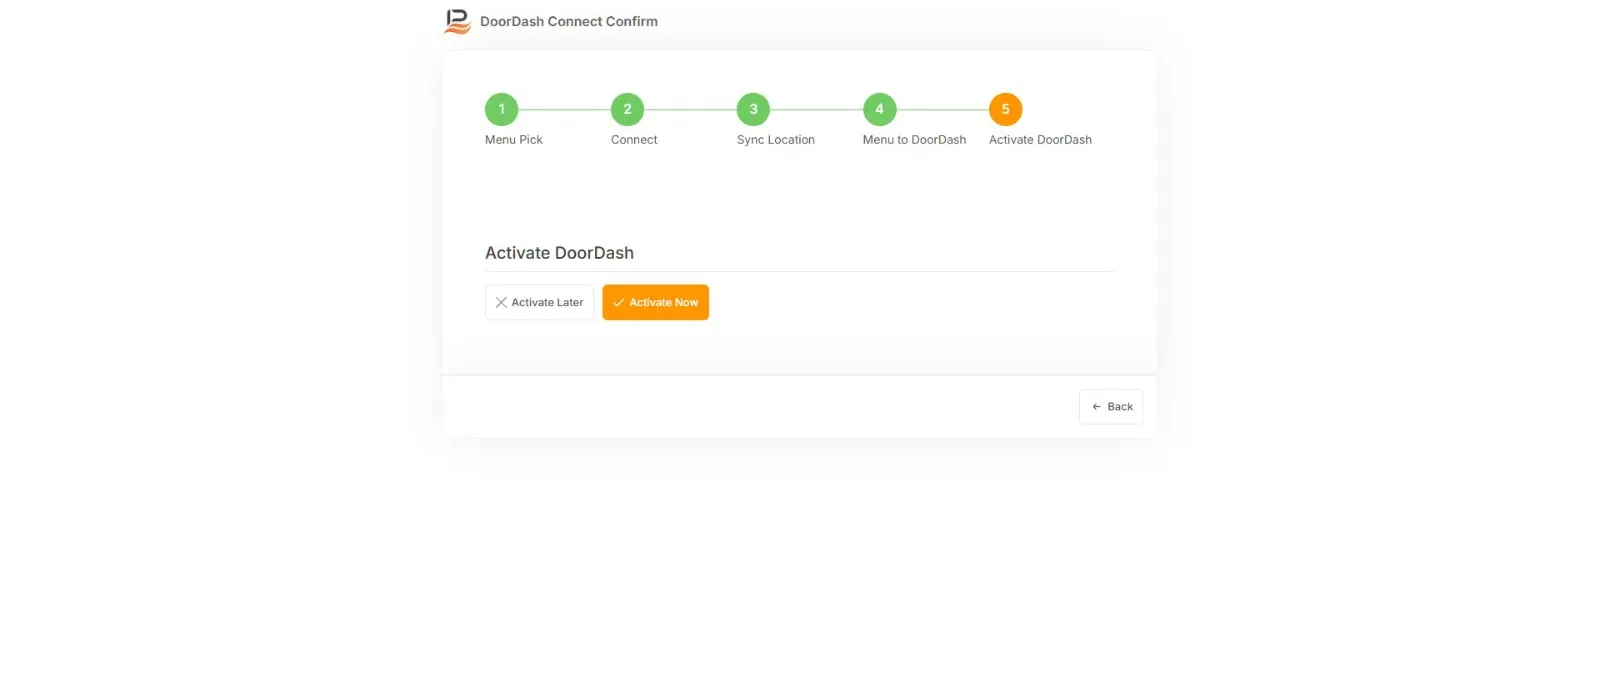Screen dimensions: 1600x699
Task: Click the Activate Now button
Action: 655,302
